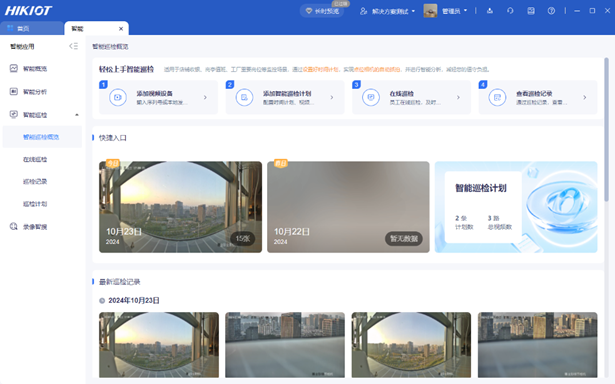This screenshot has width=615, height=384.
Task: Select 巡检计划 in the sidebar
Action: click(35, 204)
